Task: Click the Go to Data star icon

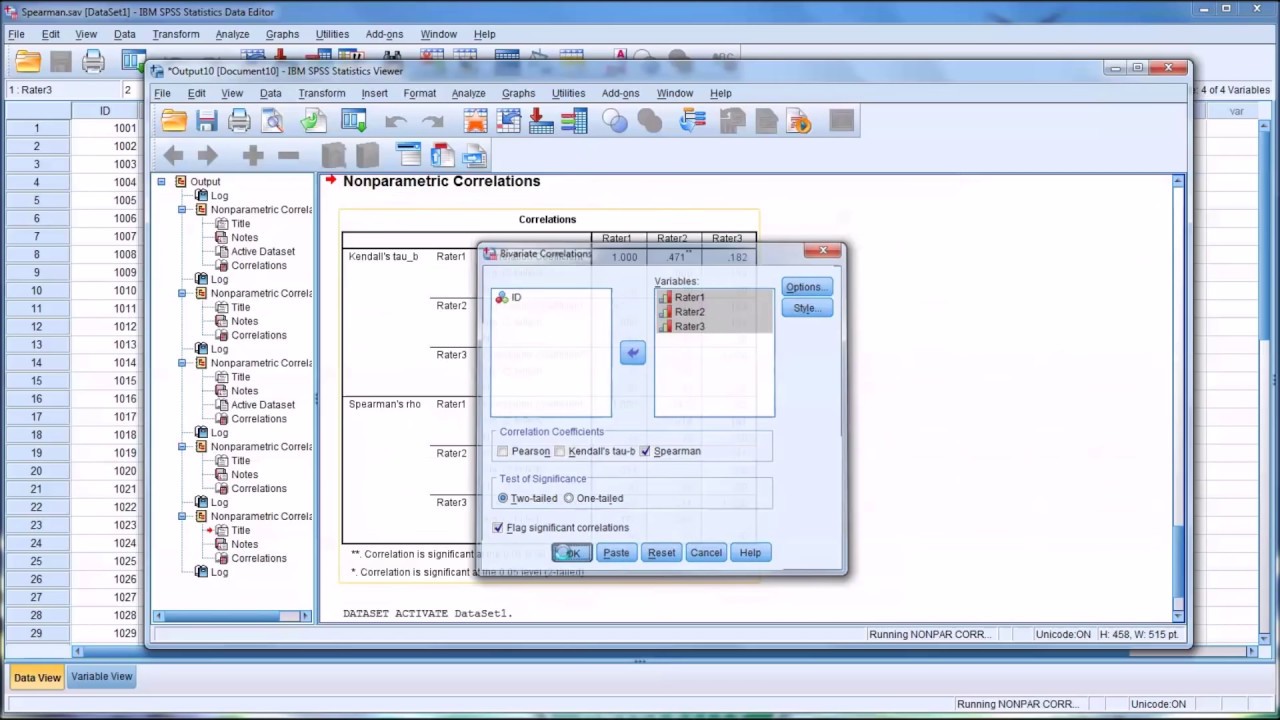Action: tap(475, 121)
